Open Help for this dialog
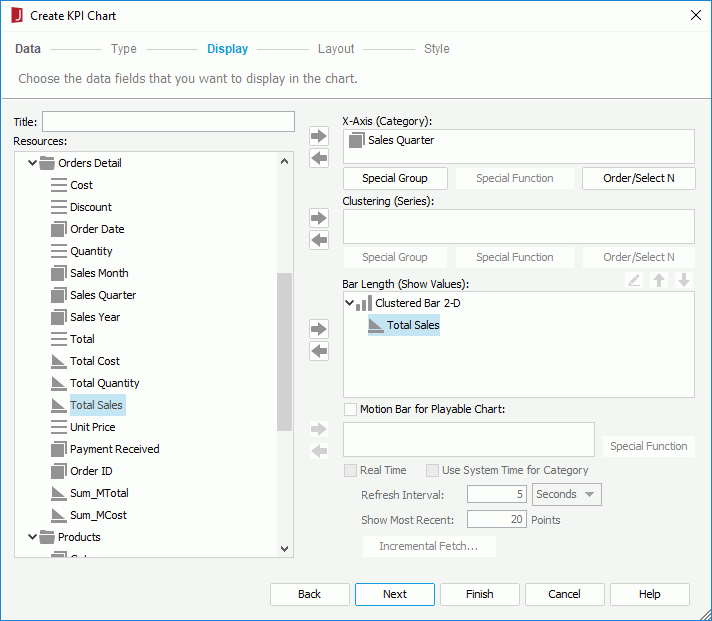This screenshot has height=621, width=712. pos(650,594)
